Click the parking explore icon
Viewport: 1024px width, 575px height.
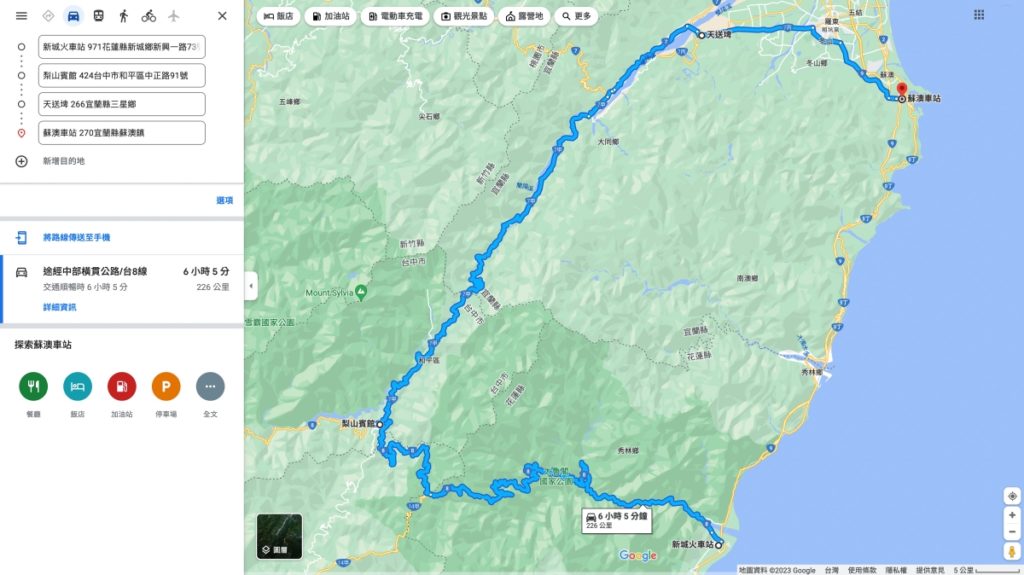pos(166,386)
